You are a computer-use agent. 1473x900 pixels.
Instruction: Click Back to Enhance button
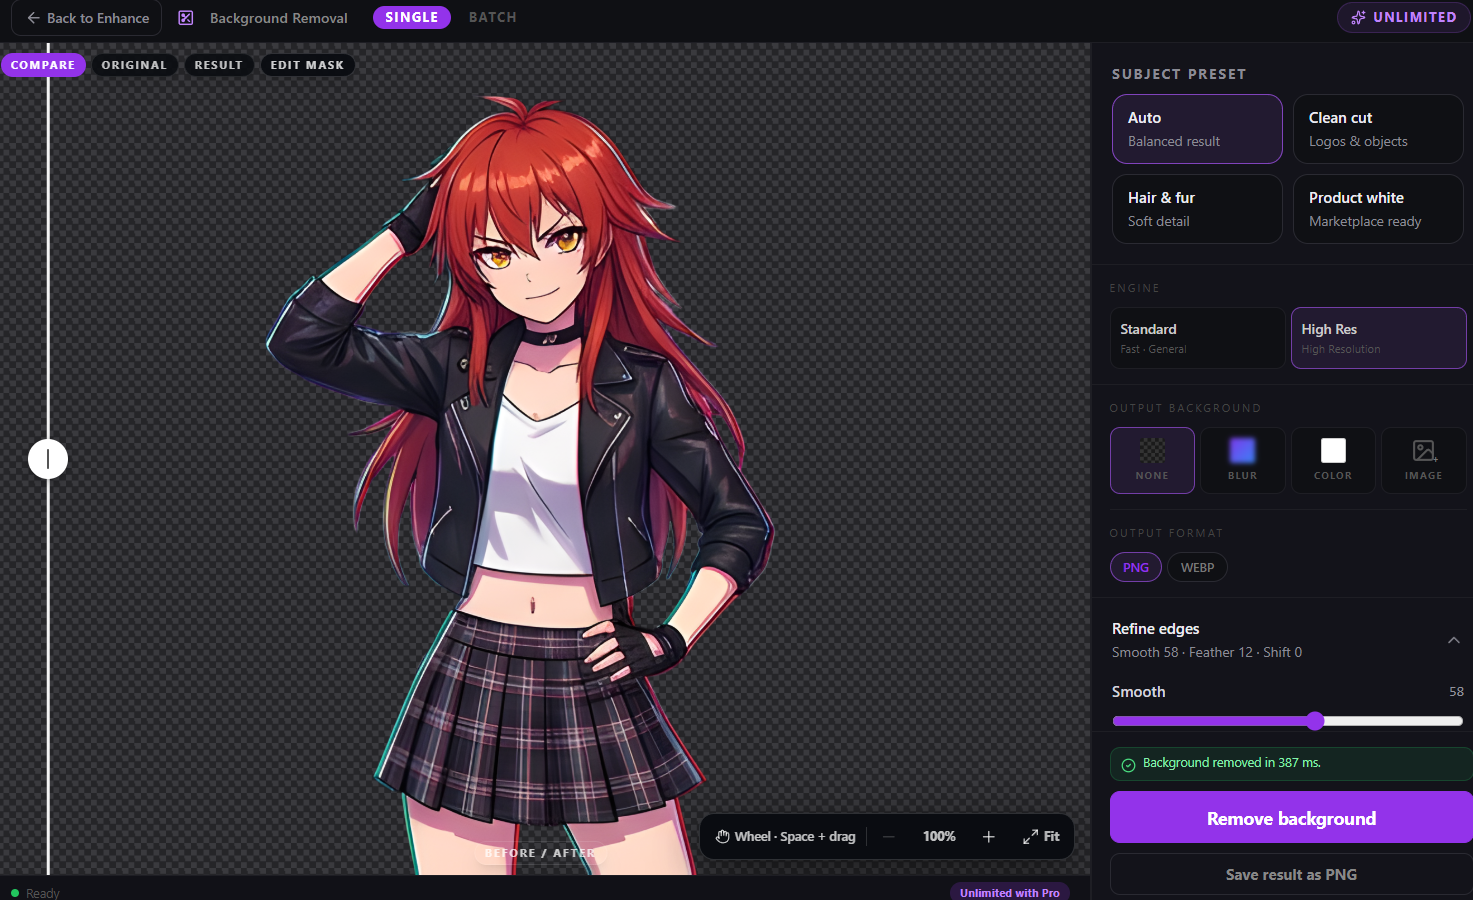(x=87, y=18)
